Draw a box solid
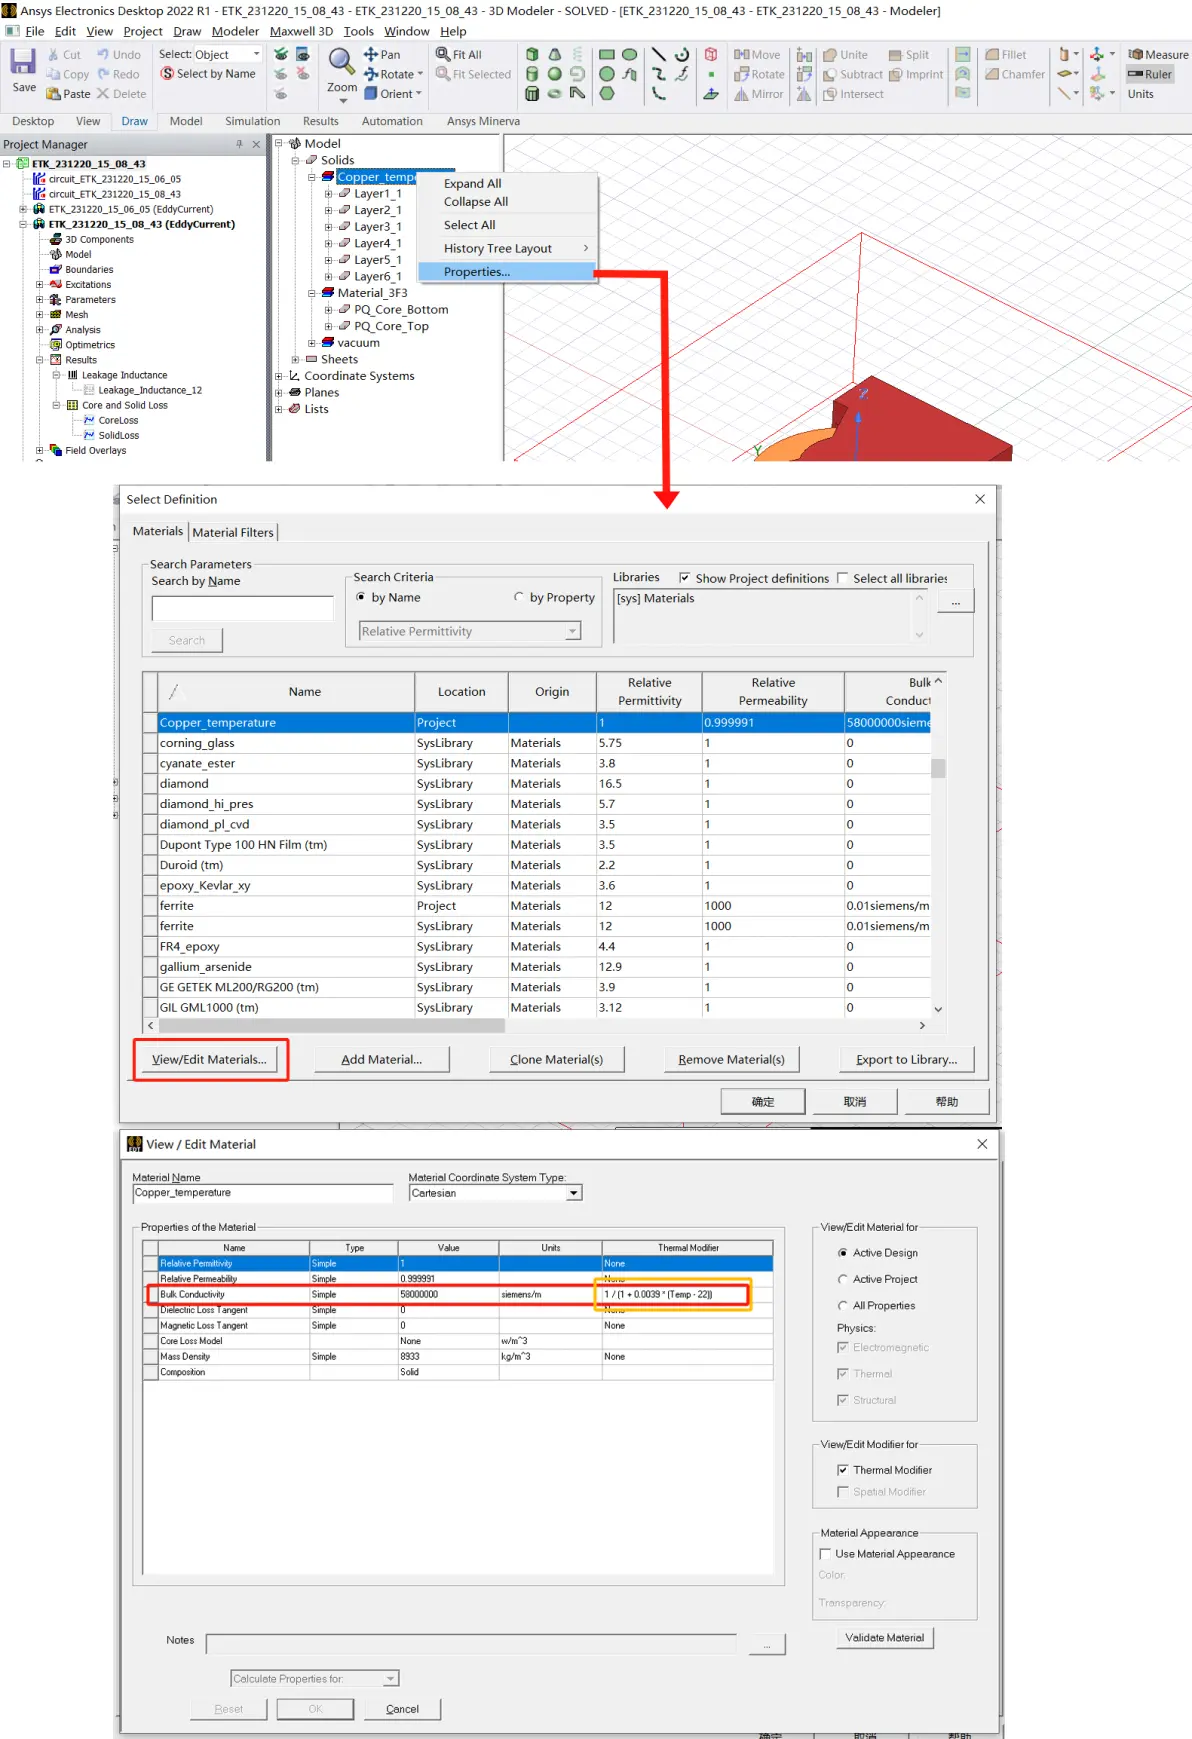Viewport: 1192px width, 1739px height. [532, 54]
